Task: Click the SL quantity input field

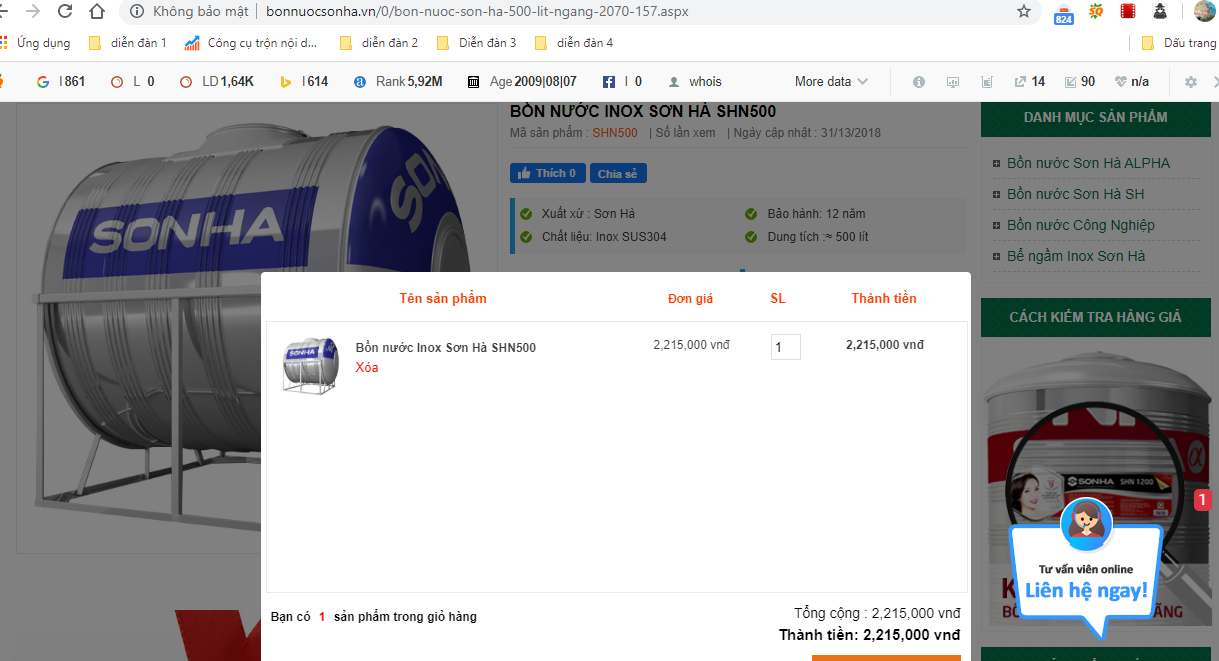Action: coord(786,347)
